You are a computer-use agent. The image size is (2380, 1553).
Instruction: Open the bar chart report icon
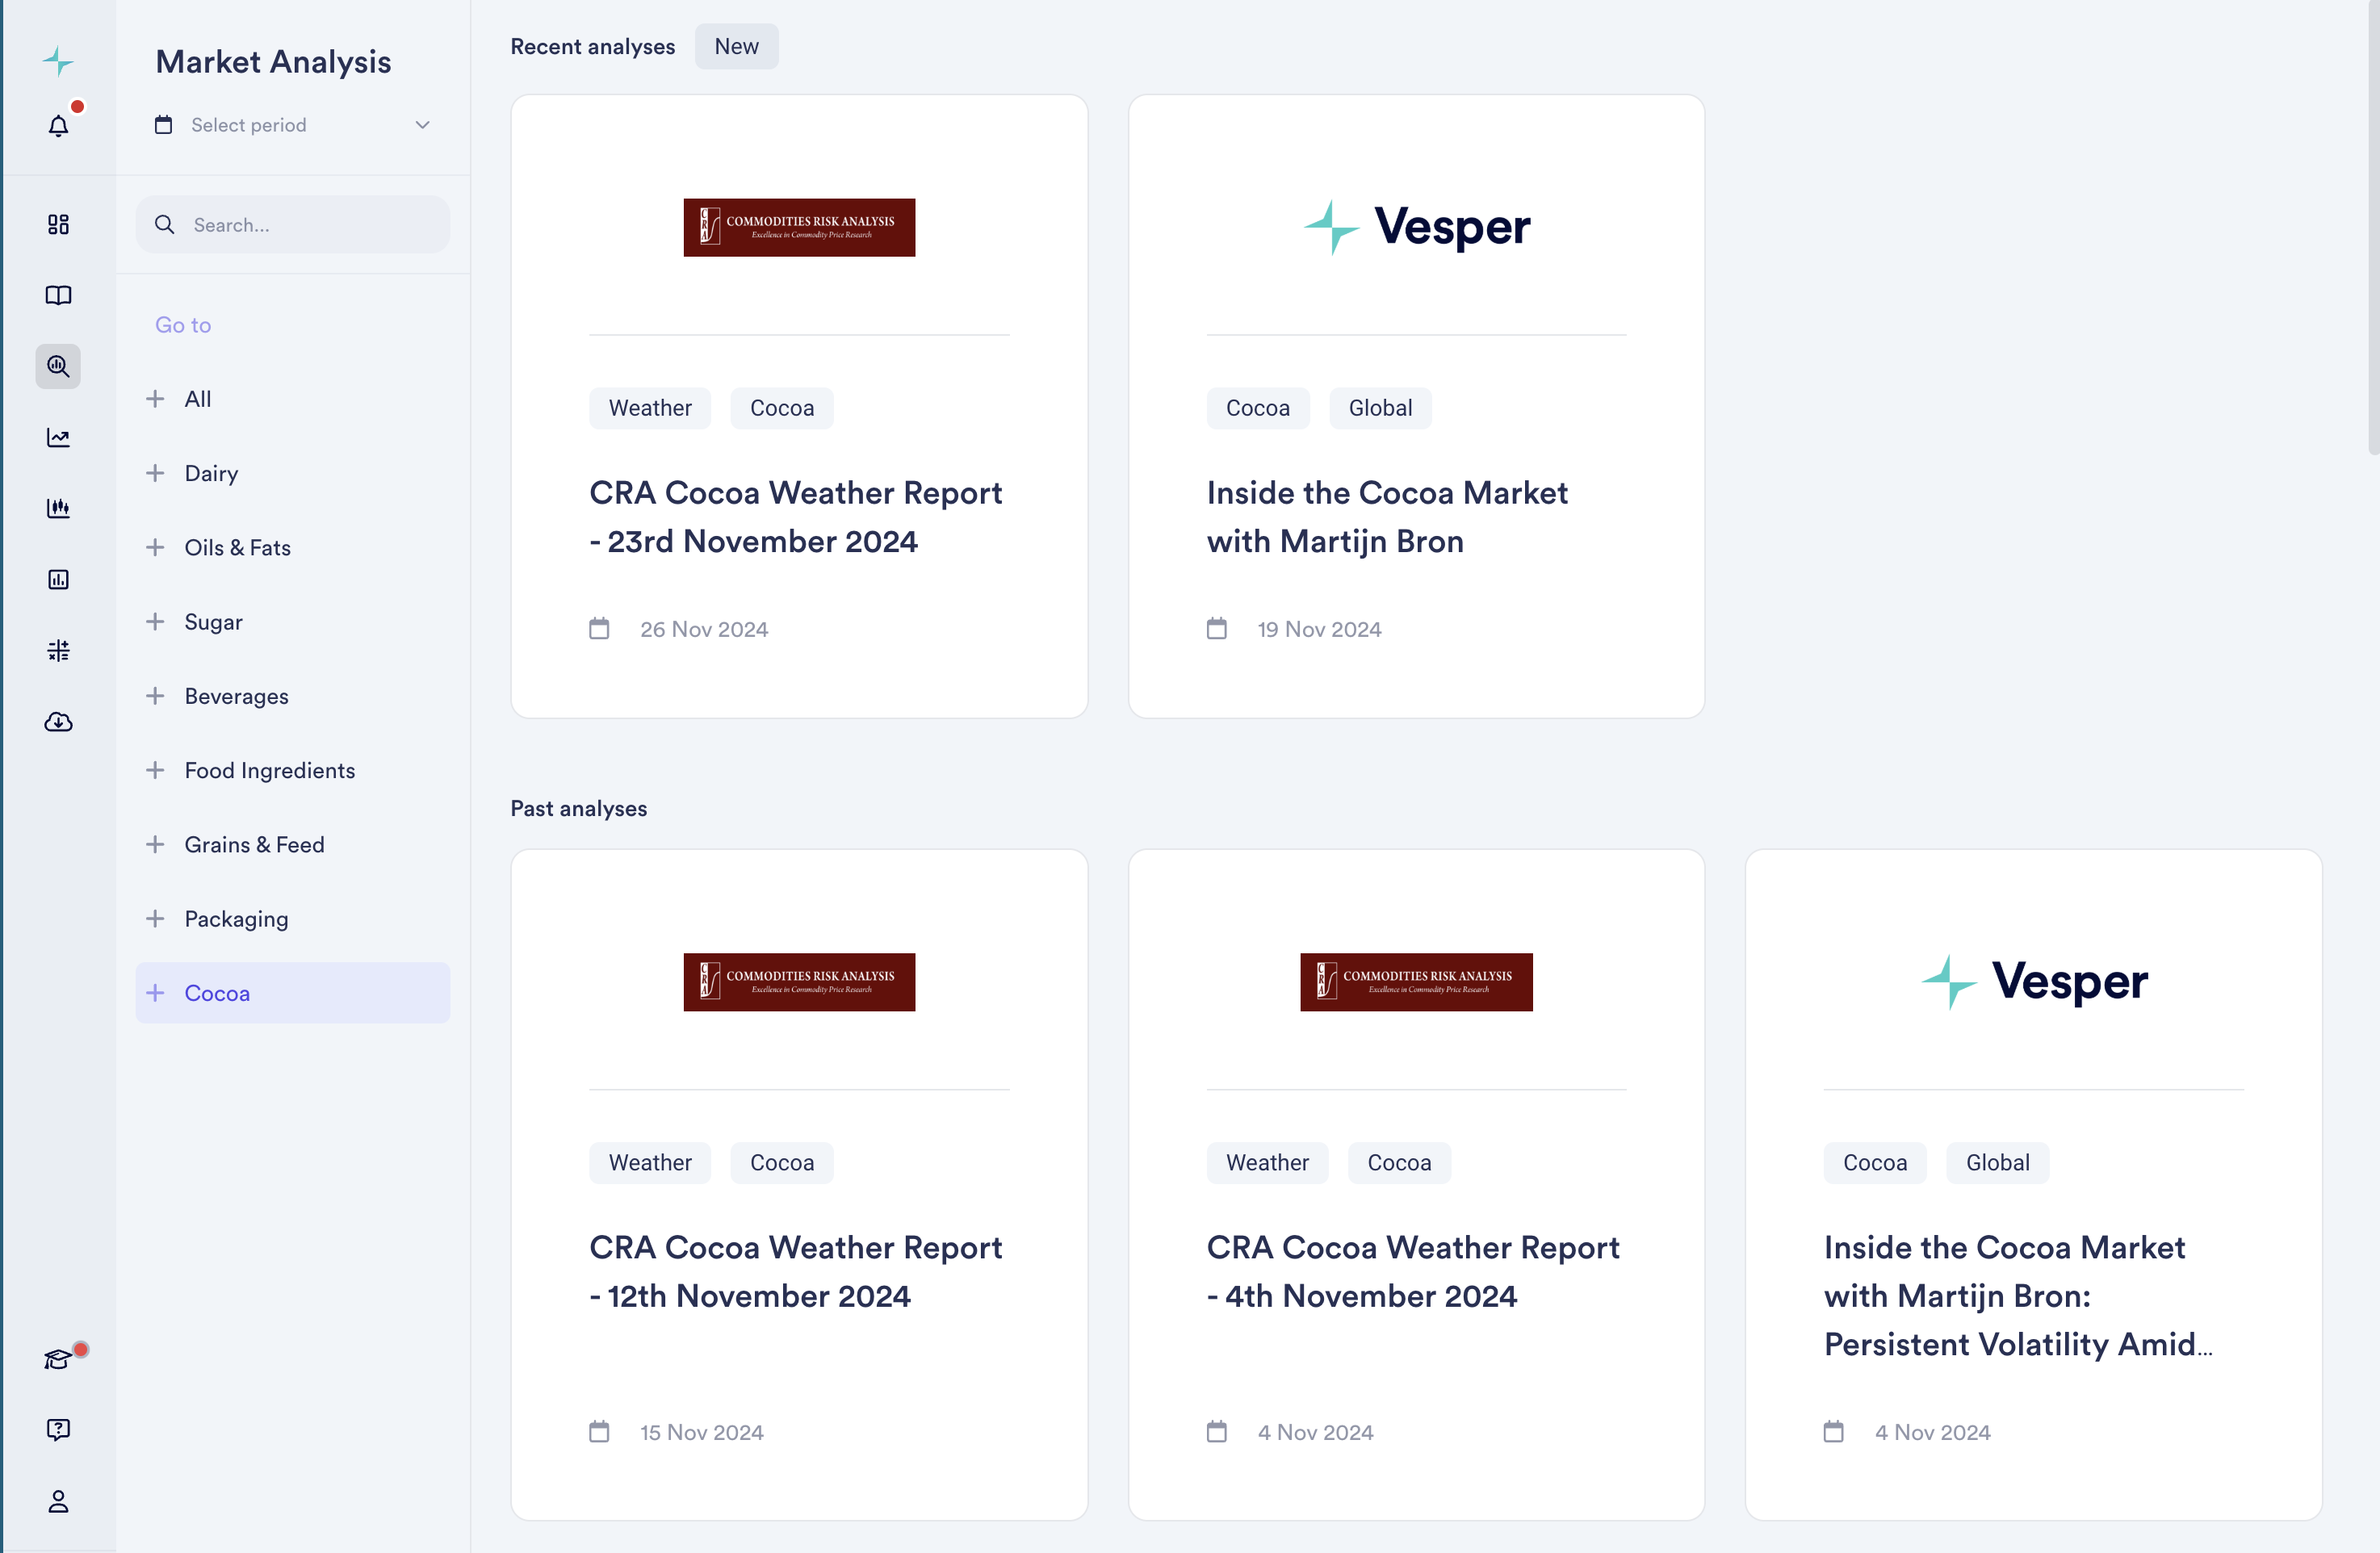(x=58, y=579)
